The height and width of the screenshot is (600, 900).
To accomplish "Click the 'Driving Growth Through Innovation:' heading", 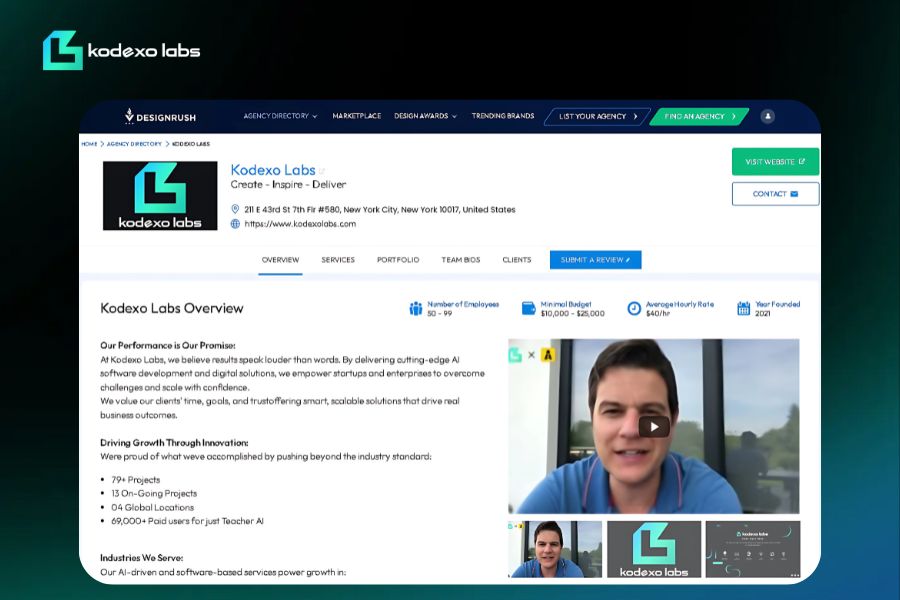I will click(174, 443).
